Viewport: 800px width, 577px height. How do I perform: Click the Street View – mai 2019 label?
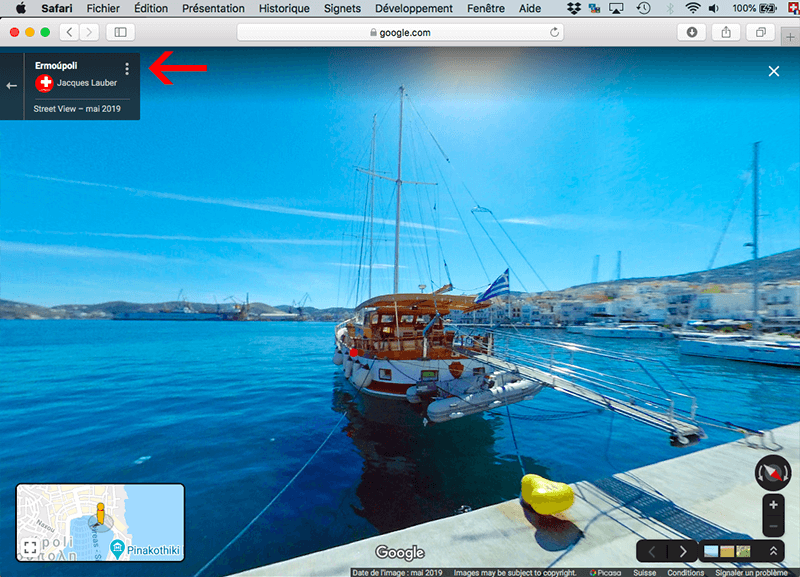77,109
